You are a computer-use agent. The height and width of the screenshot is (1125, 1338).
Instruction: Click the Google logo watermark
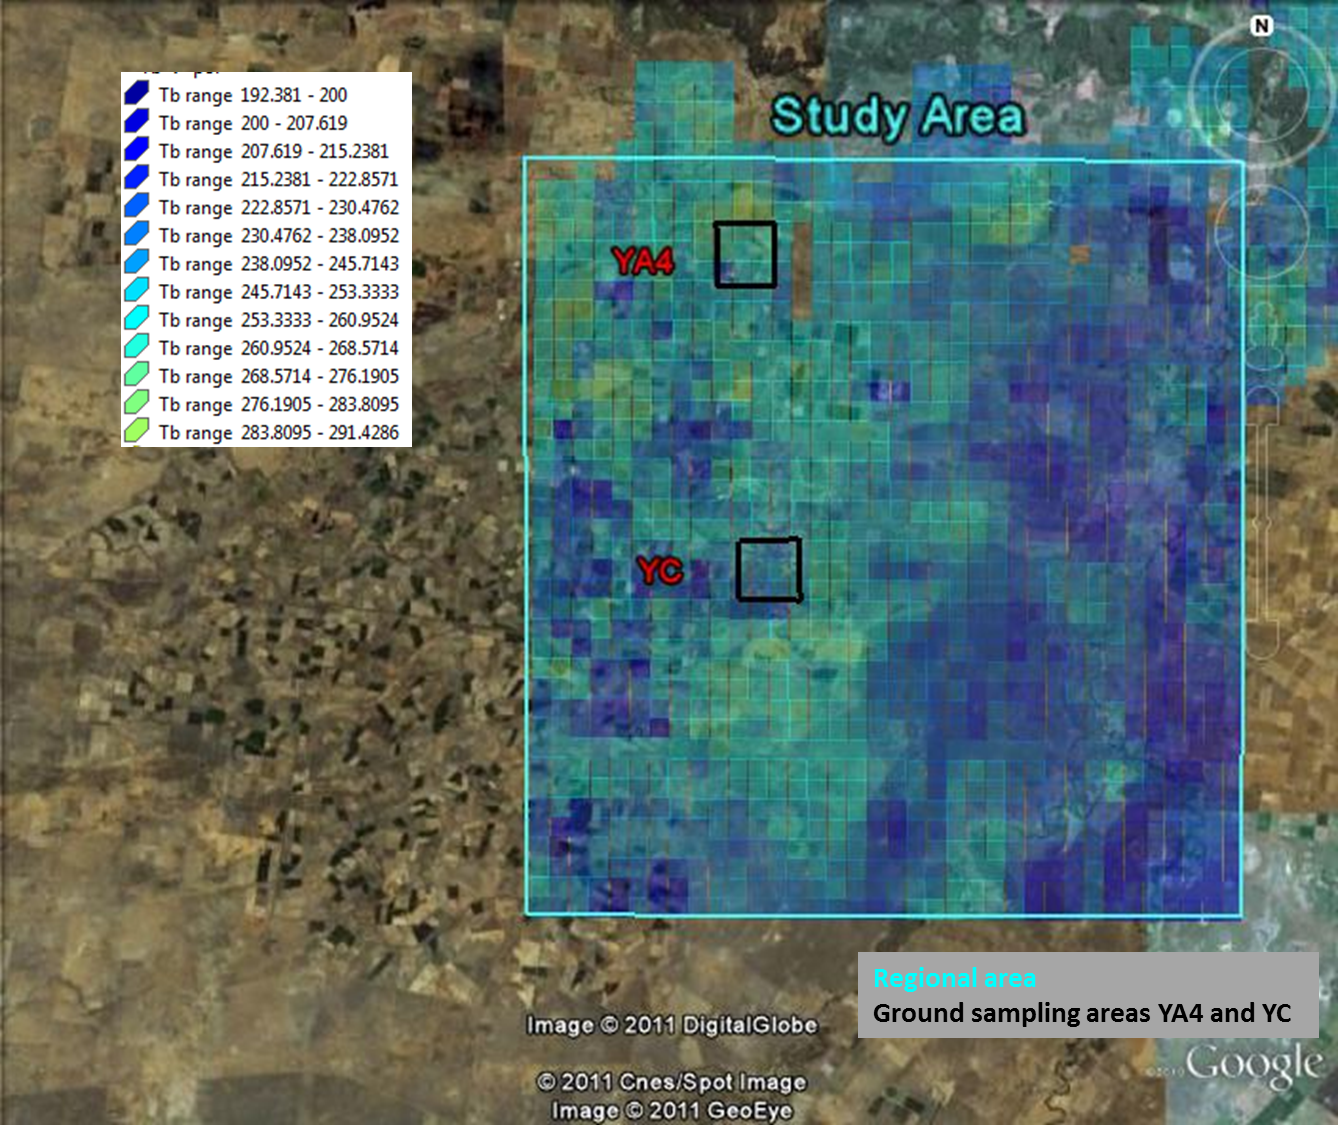click(x=1253, y=1065)
